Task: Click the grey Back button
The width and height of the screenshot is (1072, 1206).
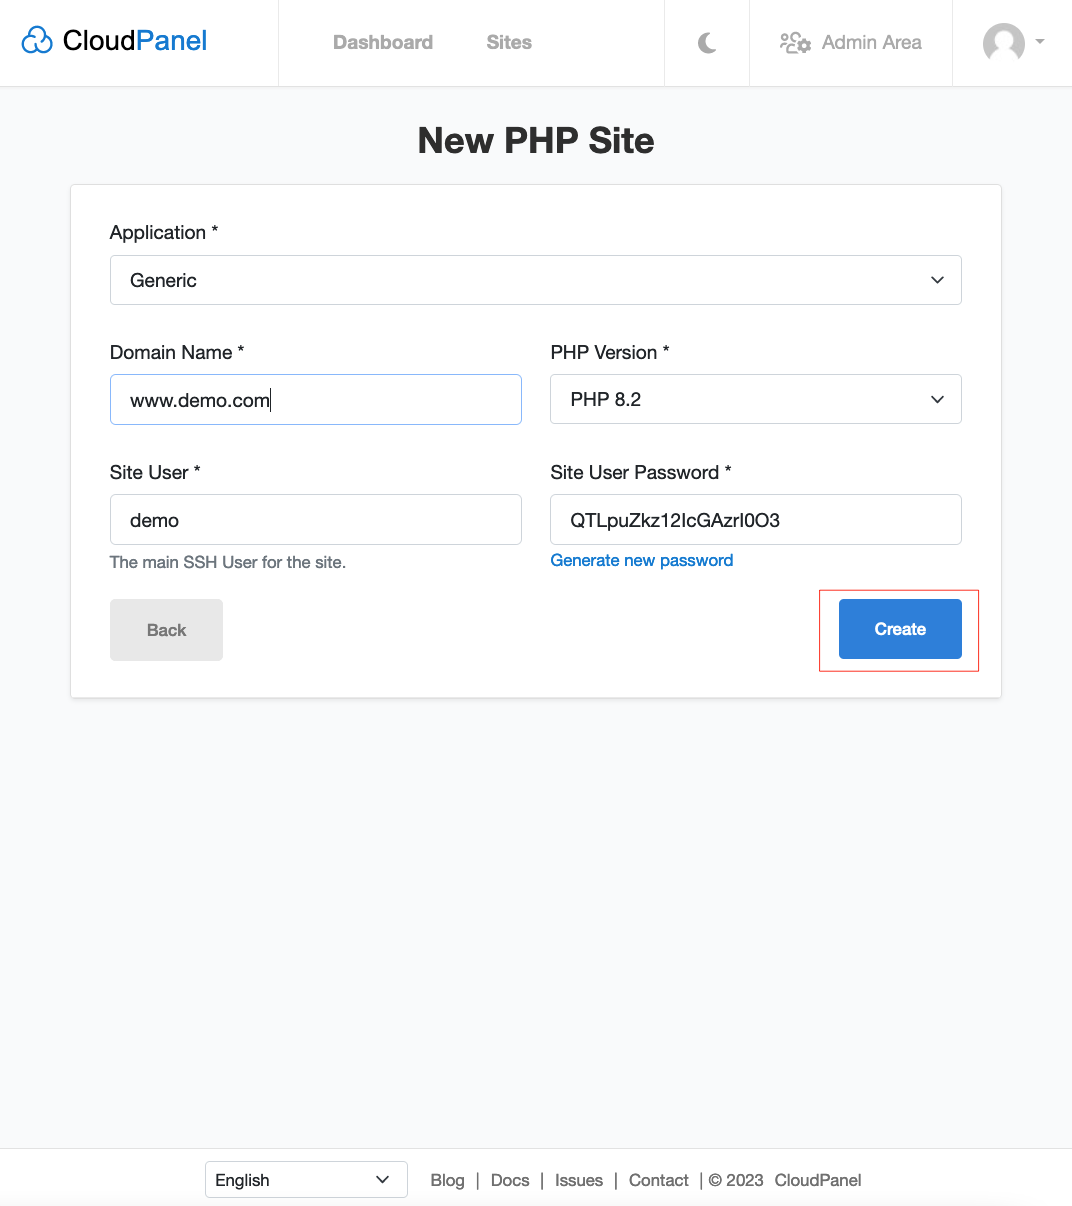Action: (x=166, y=630)
